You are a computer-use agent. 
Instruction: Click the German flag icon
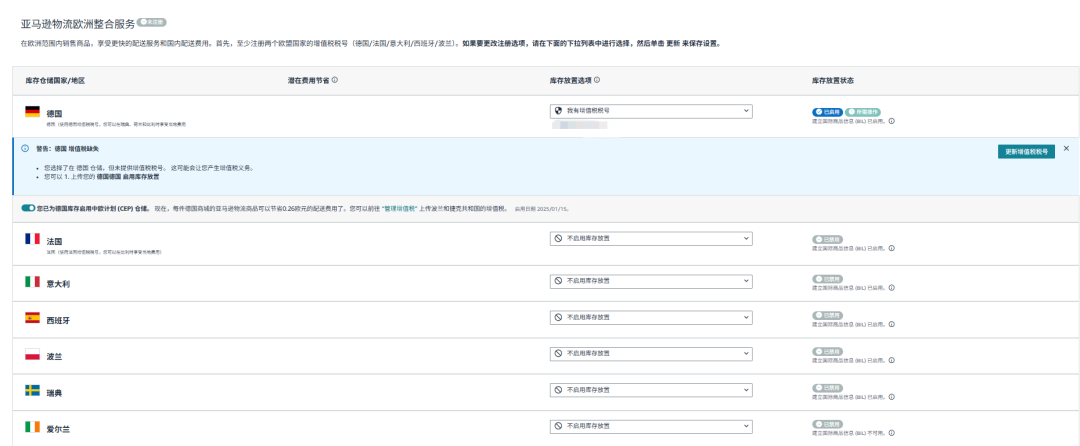(x=32, y=112)
